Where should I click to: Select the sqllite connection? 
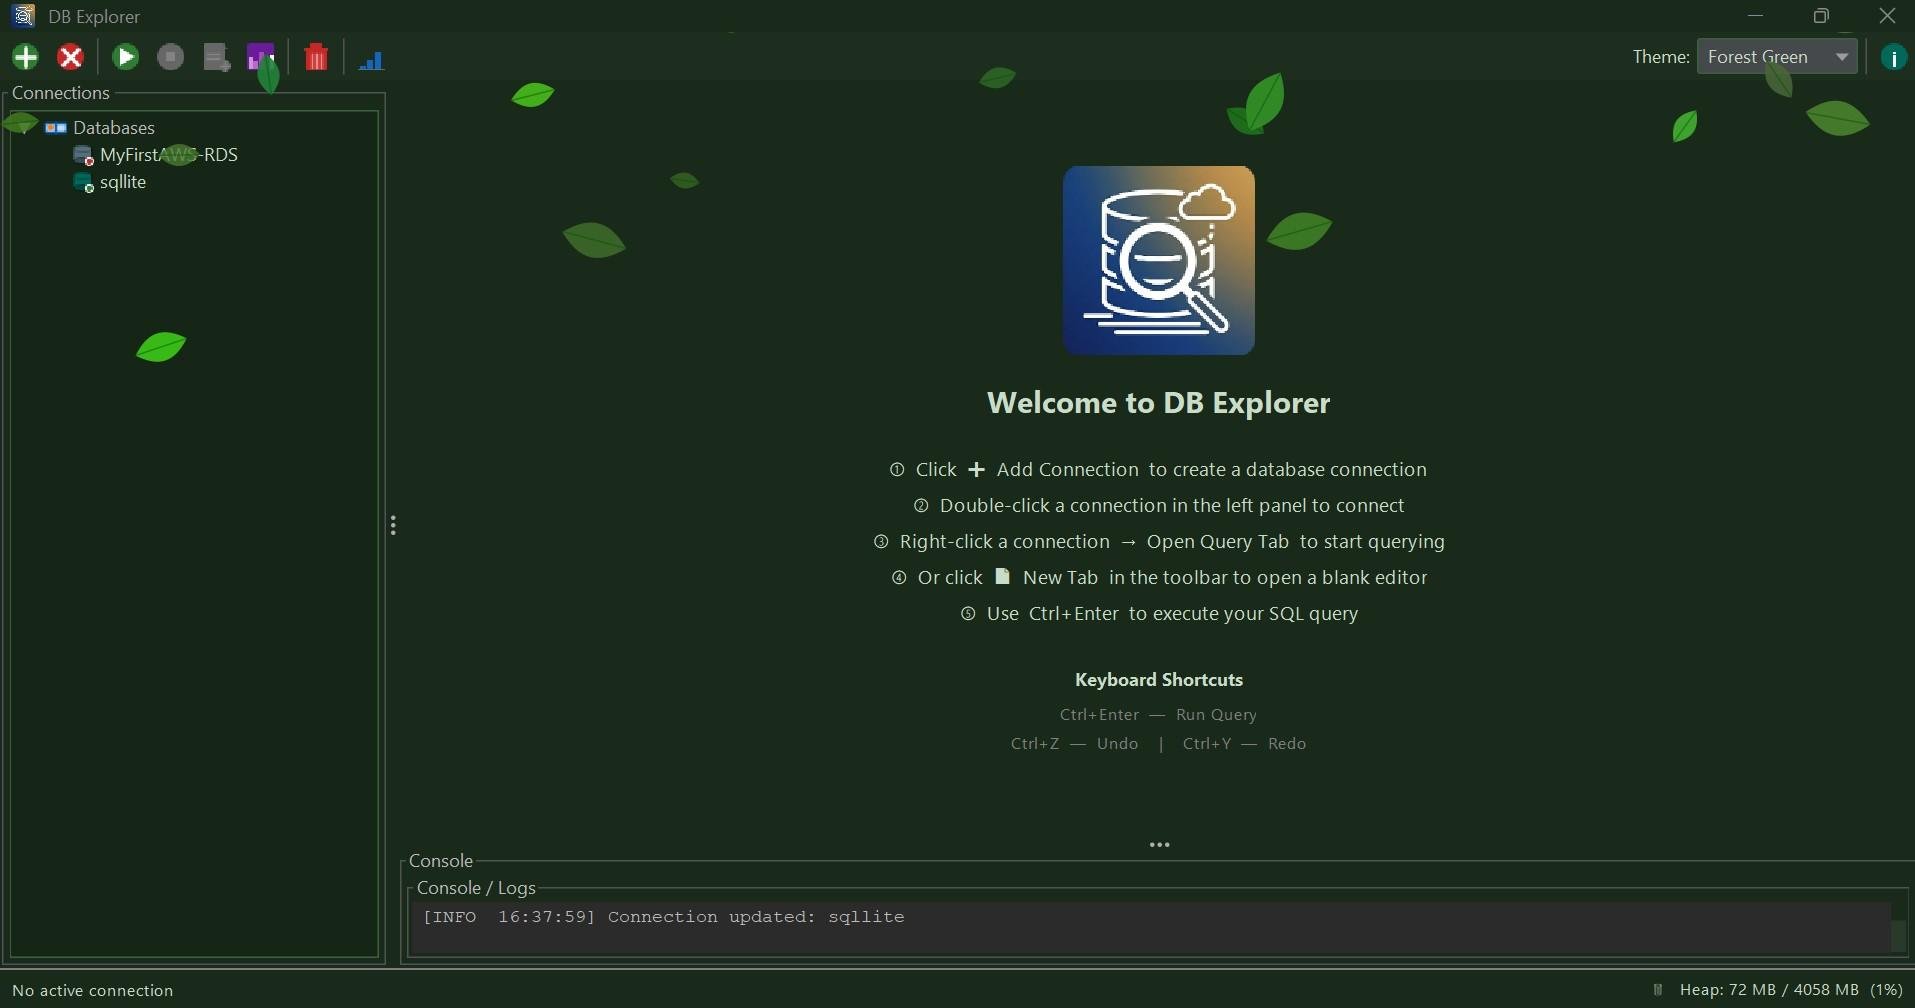coord(111,182)
